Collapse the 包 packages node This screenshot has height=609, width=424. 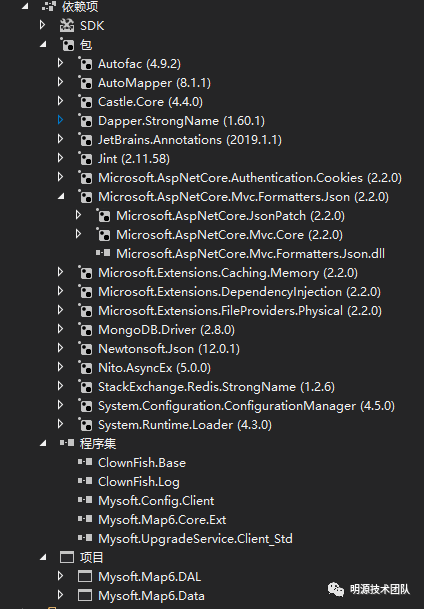[x=43, y=45]
